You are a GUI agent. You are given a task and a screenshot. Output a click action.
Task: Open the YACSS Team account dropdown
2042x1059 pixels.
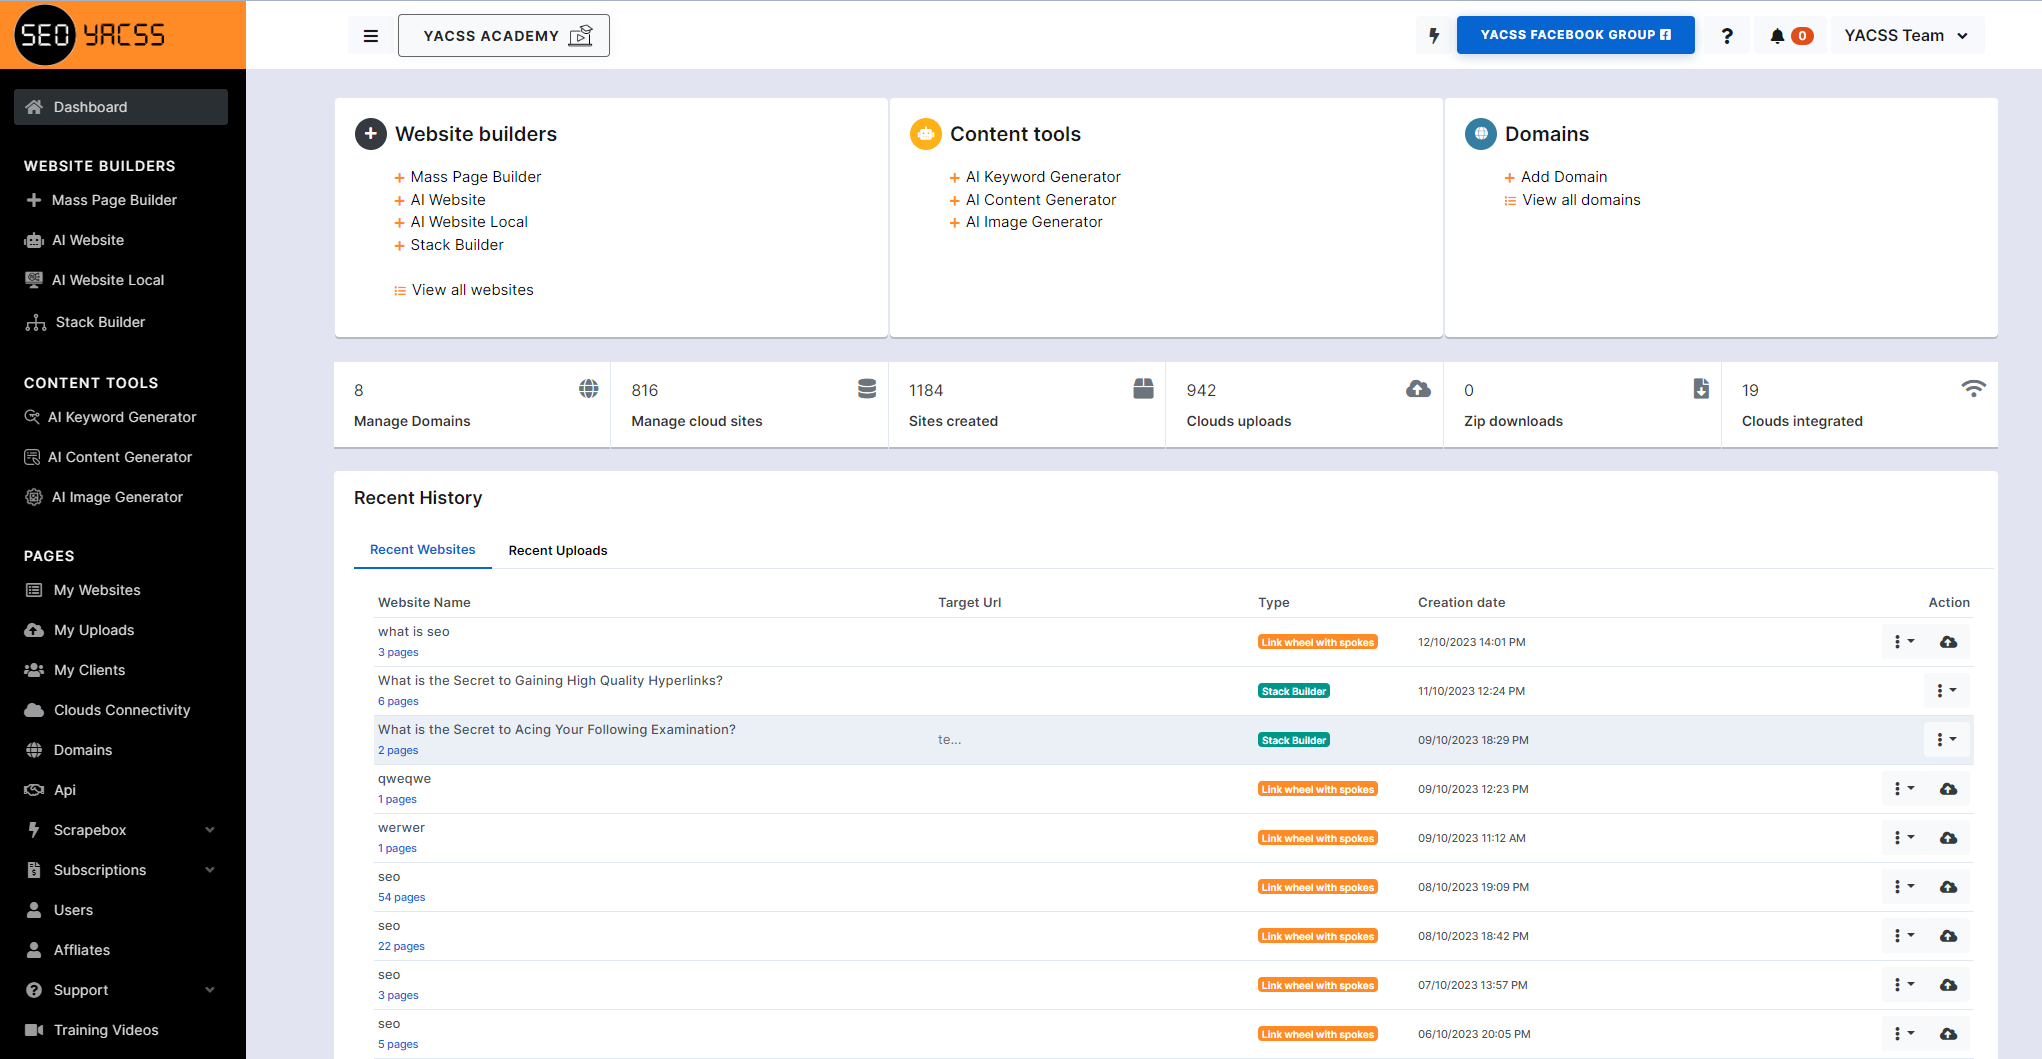pyautogui.click(x=1906, y=36)
